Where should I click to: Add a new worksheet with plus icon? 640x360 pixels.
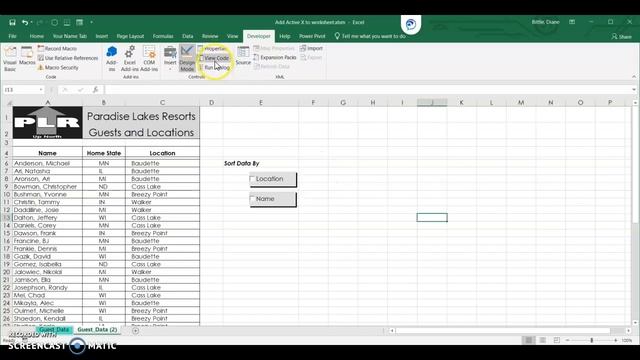click(136, 331)
